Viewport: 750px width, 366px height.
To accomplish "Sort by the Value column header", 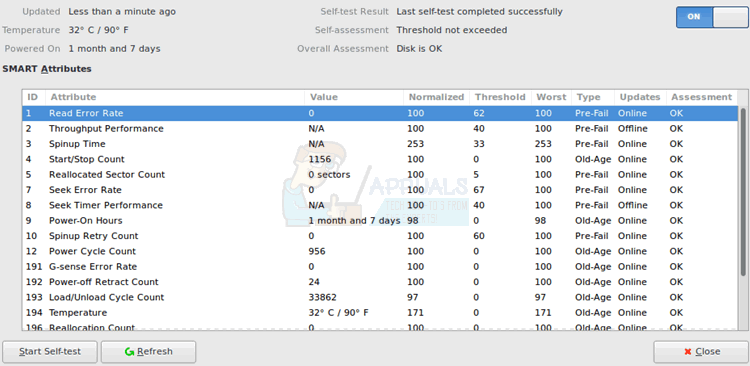I will 353,97.
